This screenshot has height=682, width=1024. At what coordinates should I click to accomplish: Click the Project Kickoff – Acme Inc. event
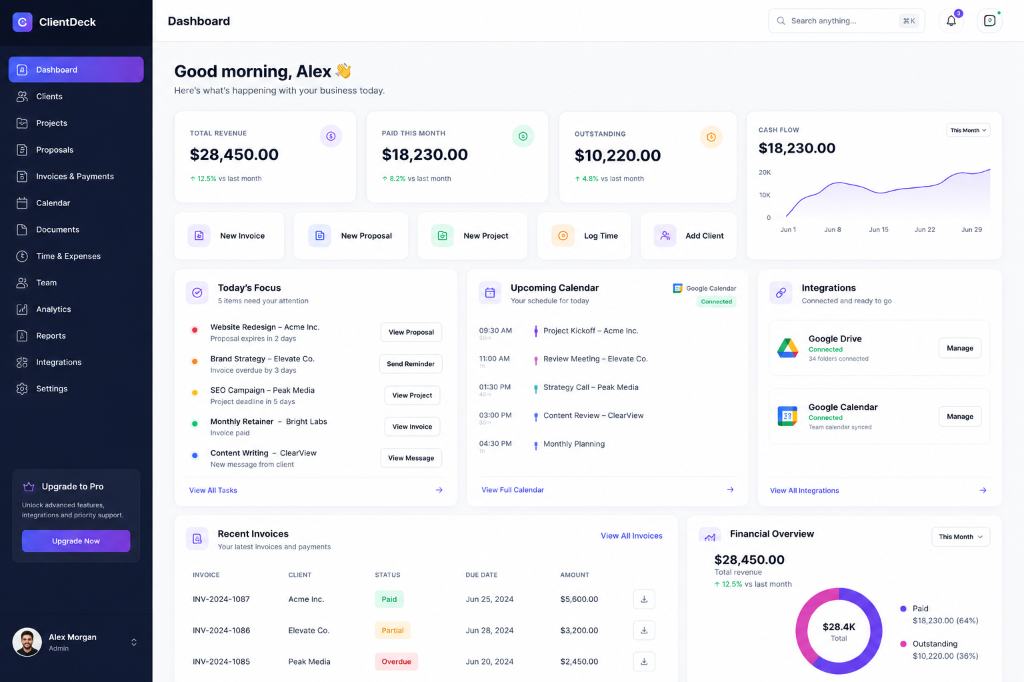point(590,331)
